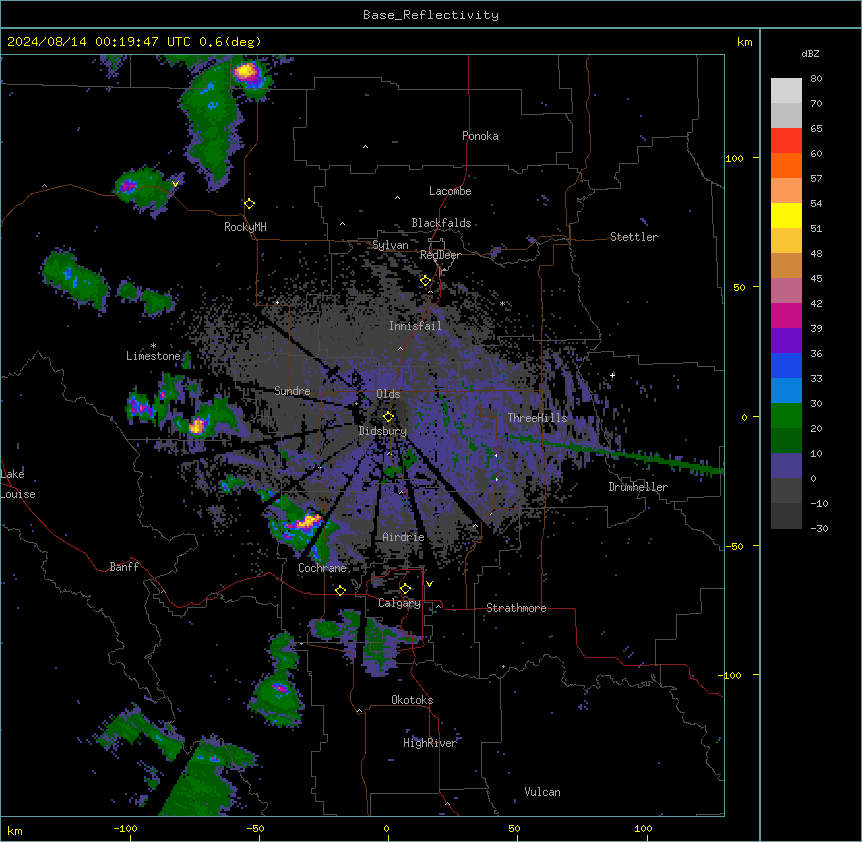This screenshot has height=842, width=862.
Task: Select the Didsbury label
Action: pyautogui.click(x=383, y=431)
